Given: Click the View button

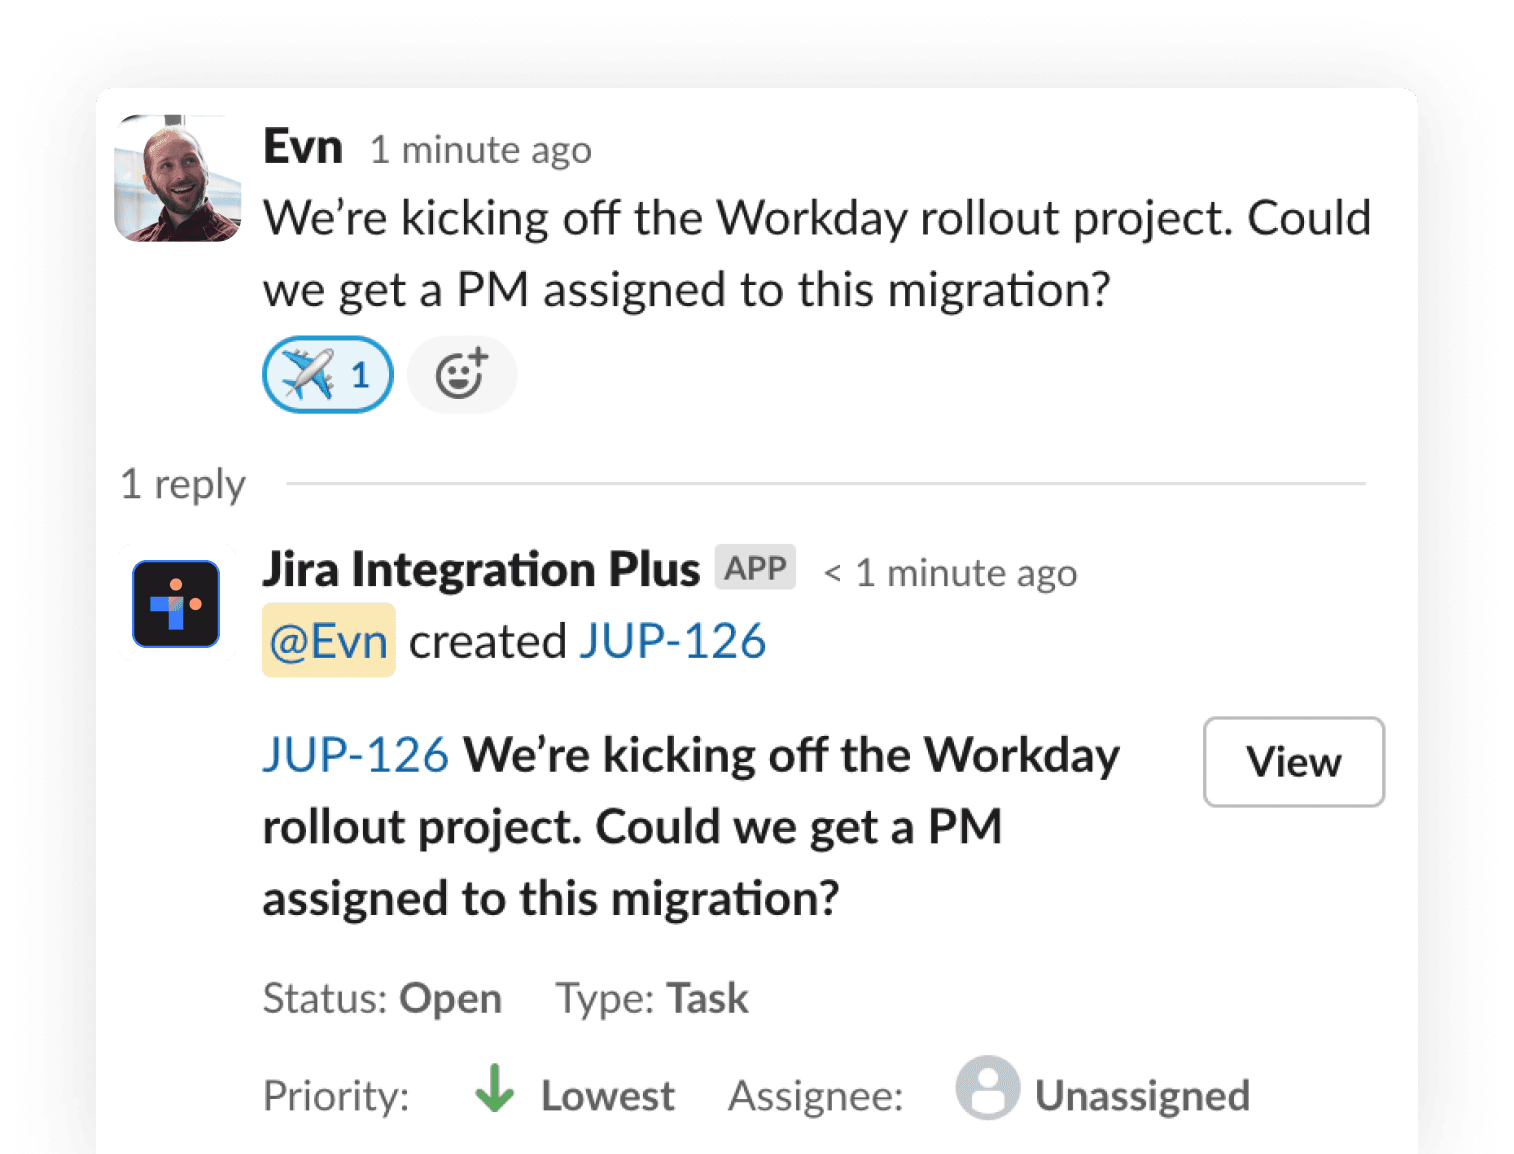Looking at the screenshot, I should pos(1294,762).
